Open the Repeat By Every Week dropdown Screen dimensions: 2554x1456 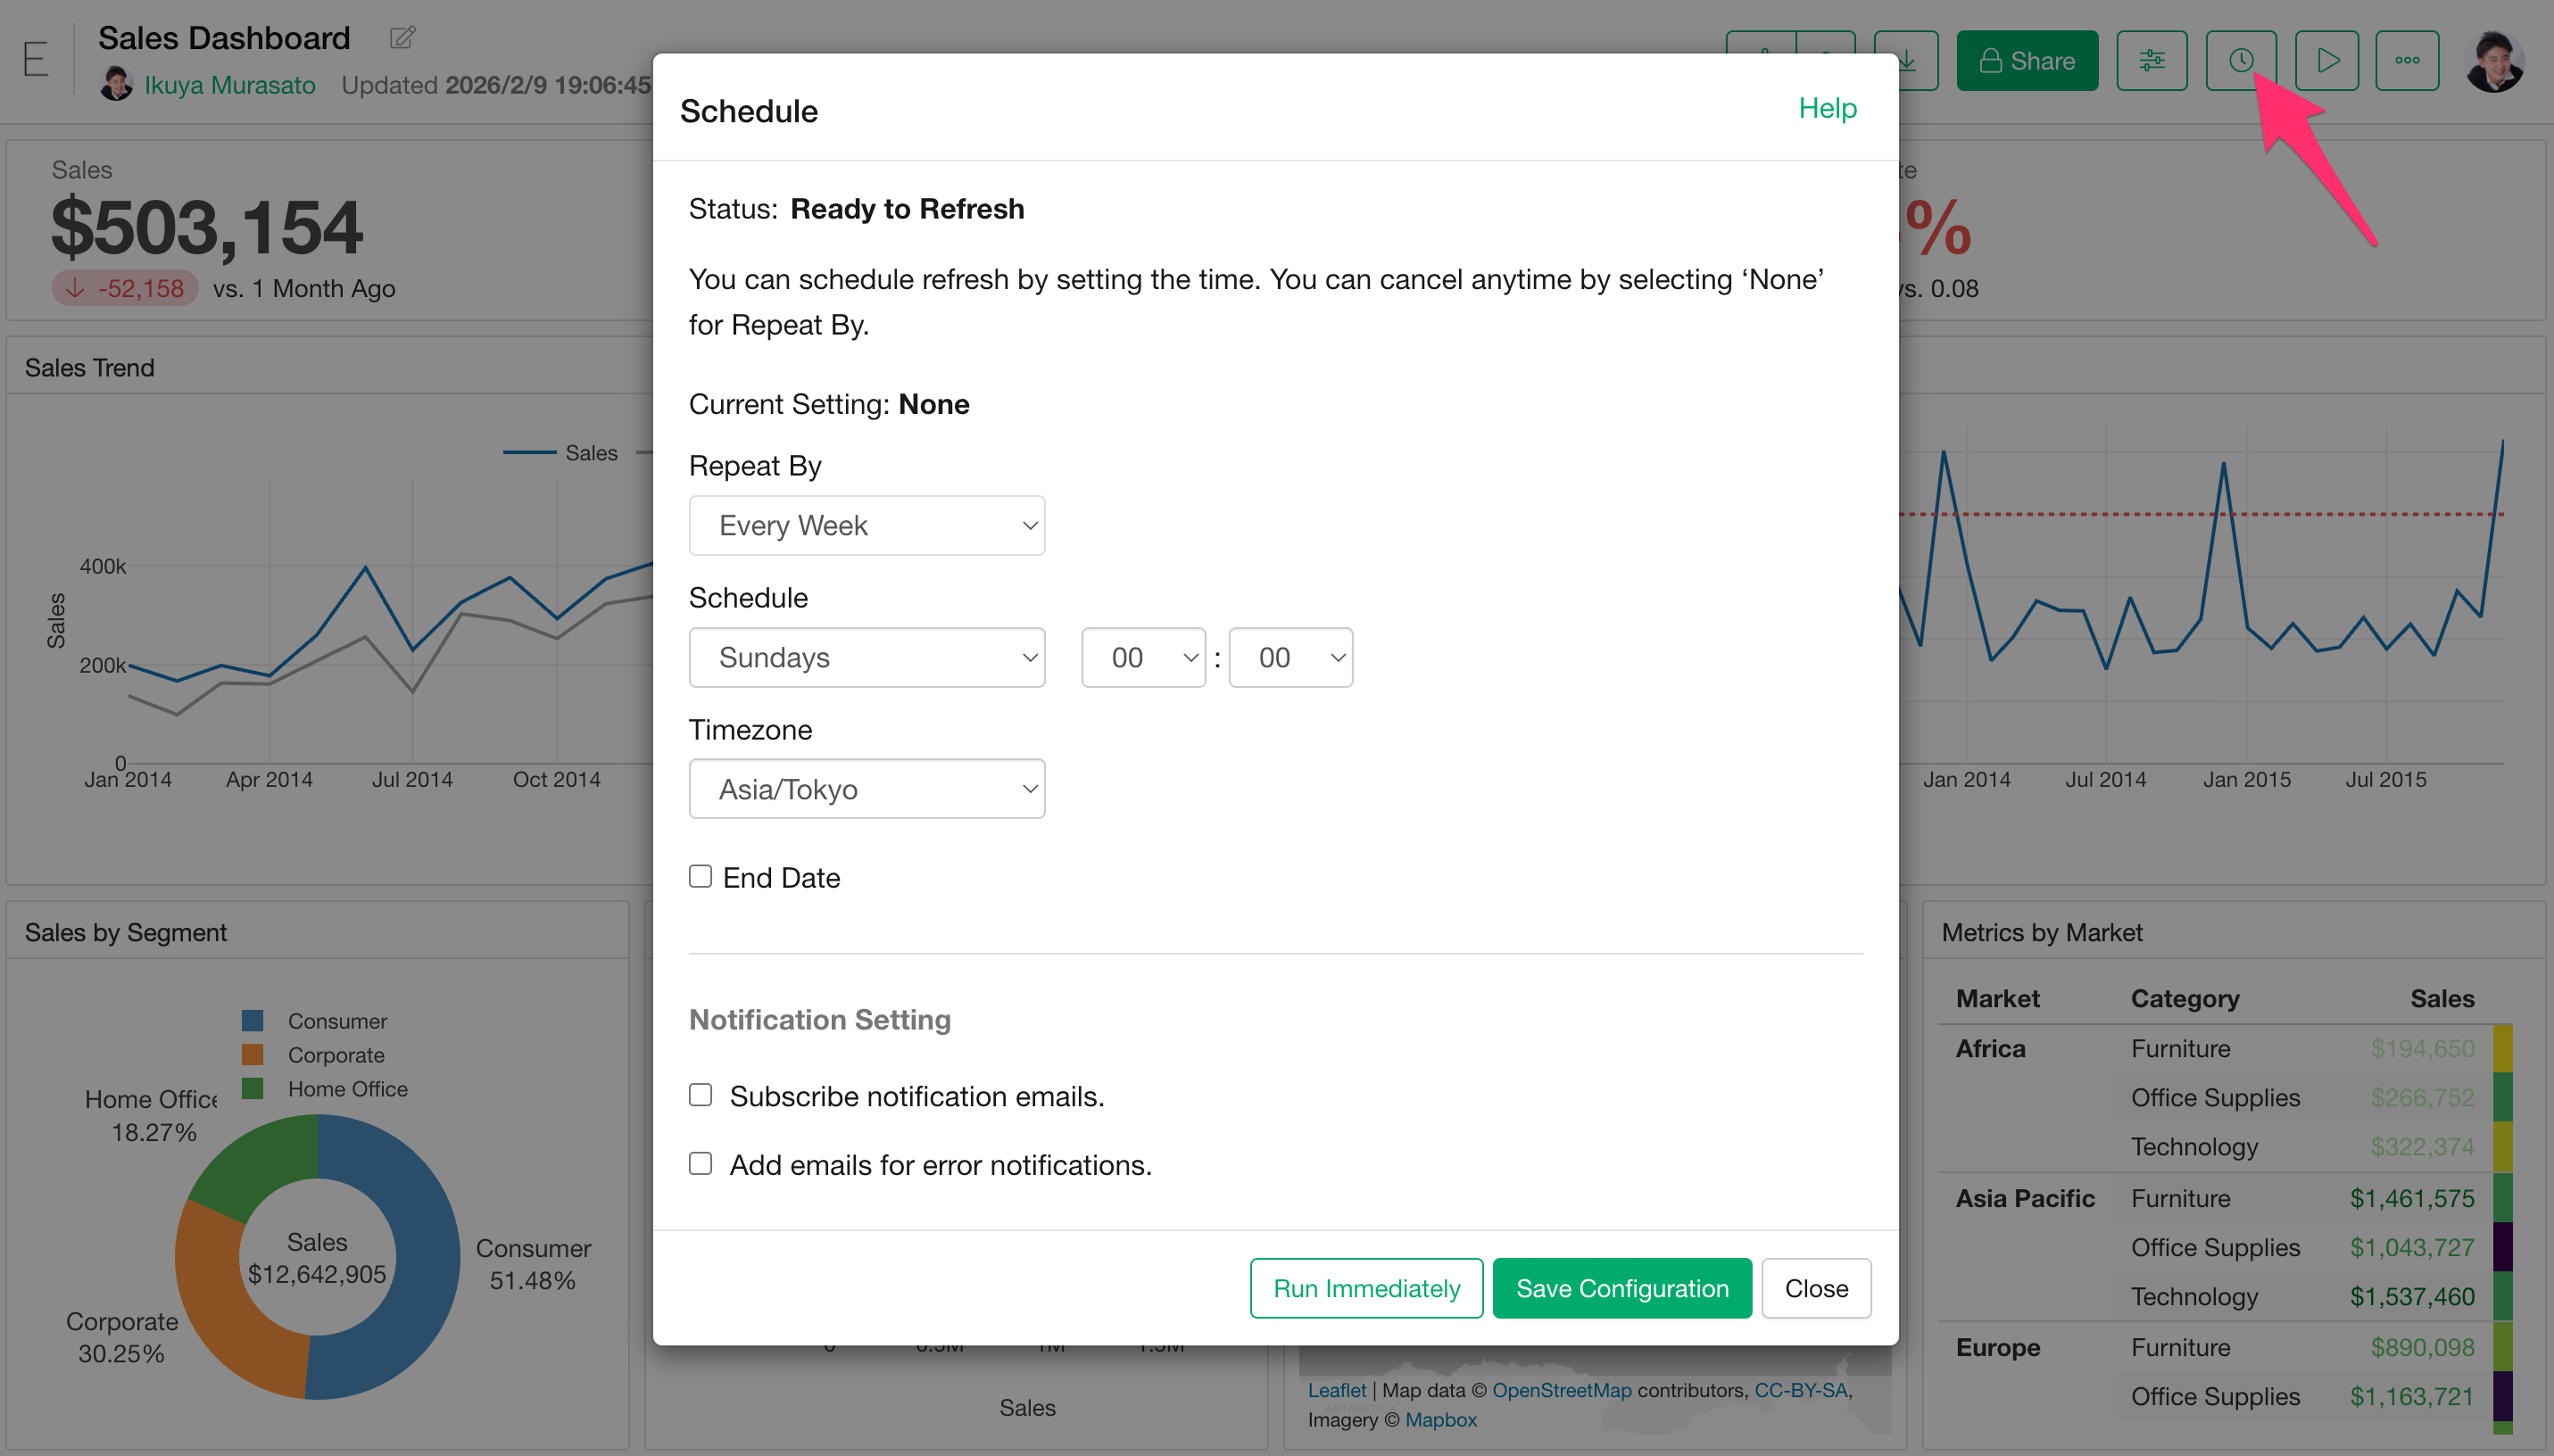[x=866, y=525]
